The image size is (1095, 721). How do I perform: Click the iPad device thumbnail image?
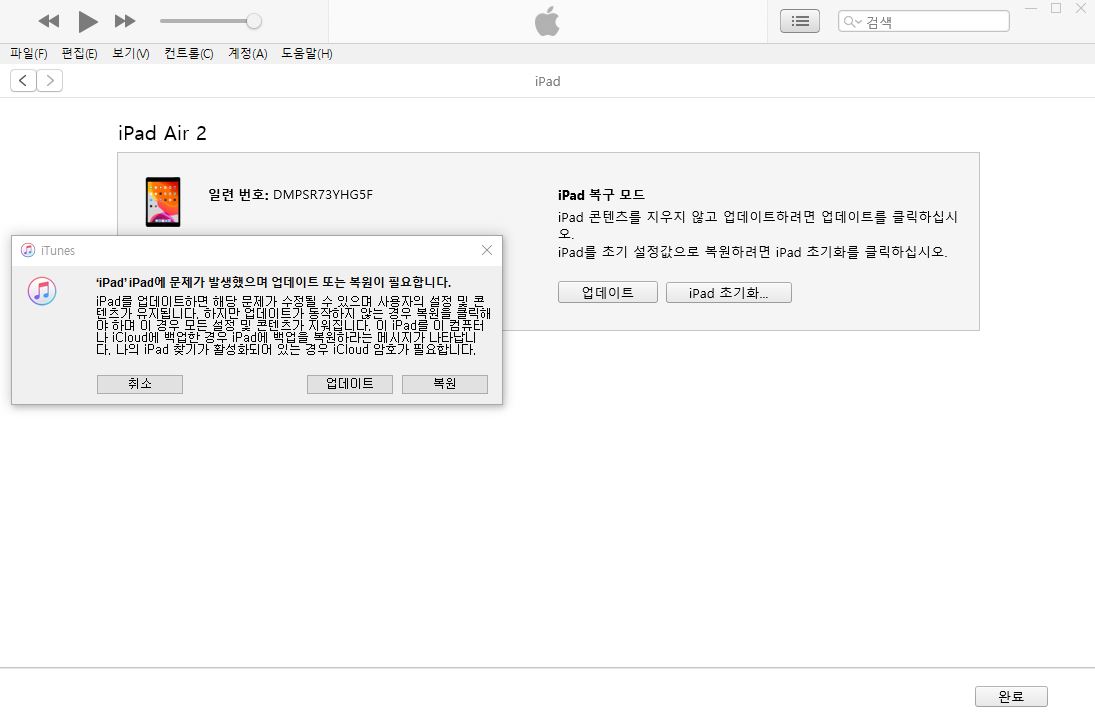click(x=163, y=202)
